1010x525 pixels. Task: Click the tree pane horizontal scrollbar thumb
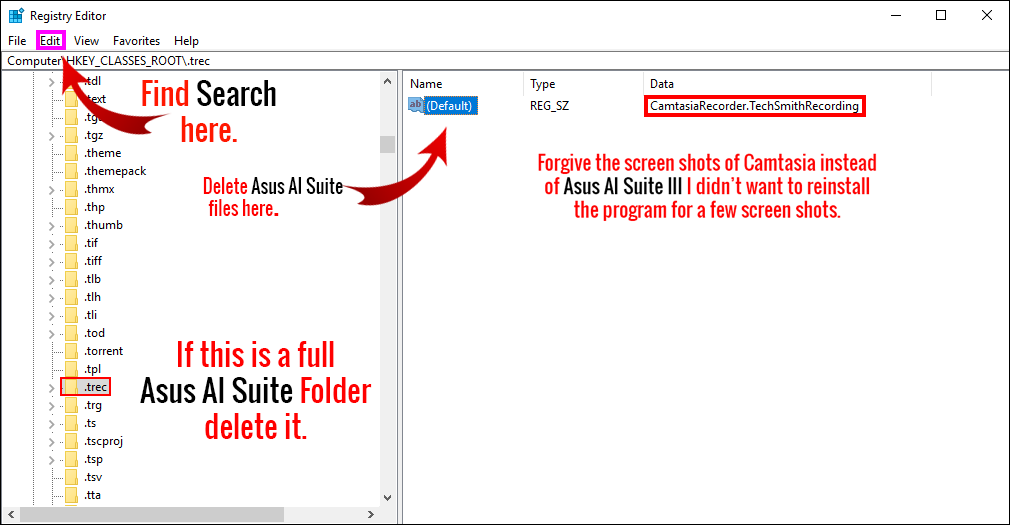(152, 515)
